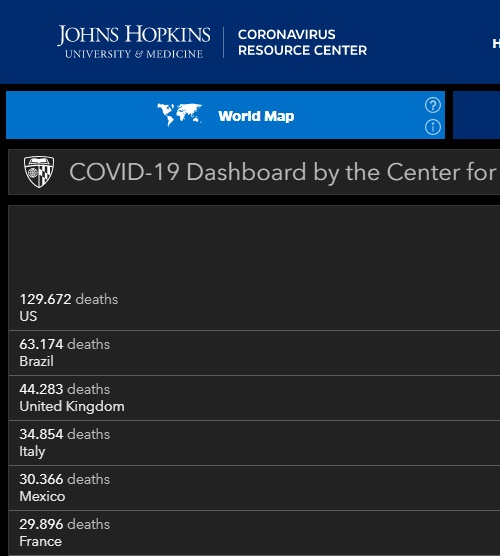This screenshot has width=500, height=556.
Task: Click the world map globe icon
Action: pyautogui.click(x=180, y=114)
